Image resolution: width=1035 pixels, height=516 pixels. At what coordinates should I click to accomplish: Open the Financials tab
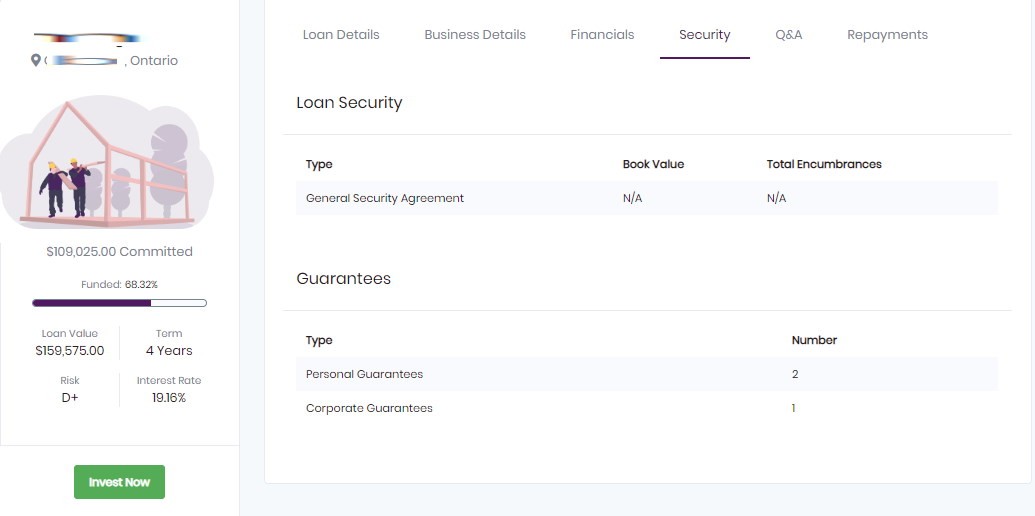pyautogui.click(x=602, y=35)
